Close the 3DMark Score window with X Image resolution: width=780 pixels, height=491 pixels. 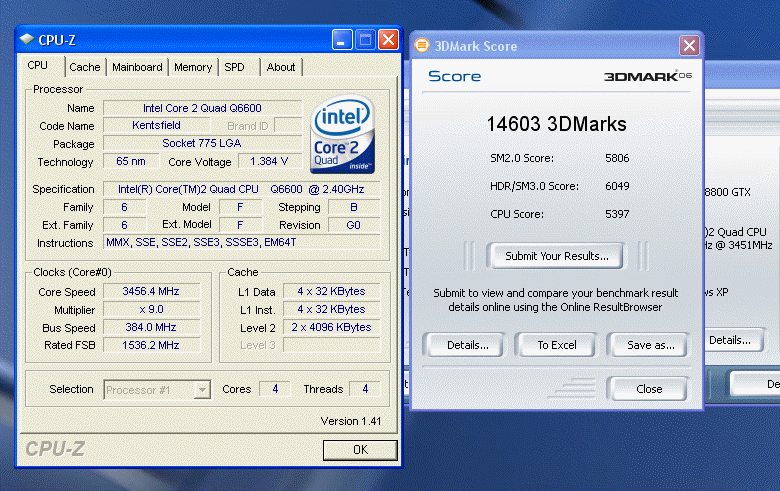tap(689, 46)
